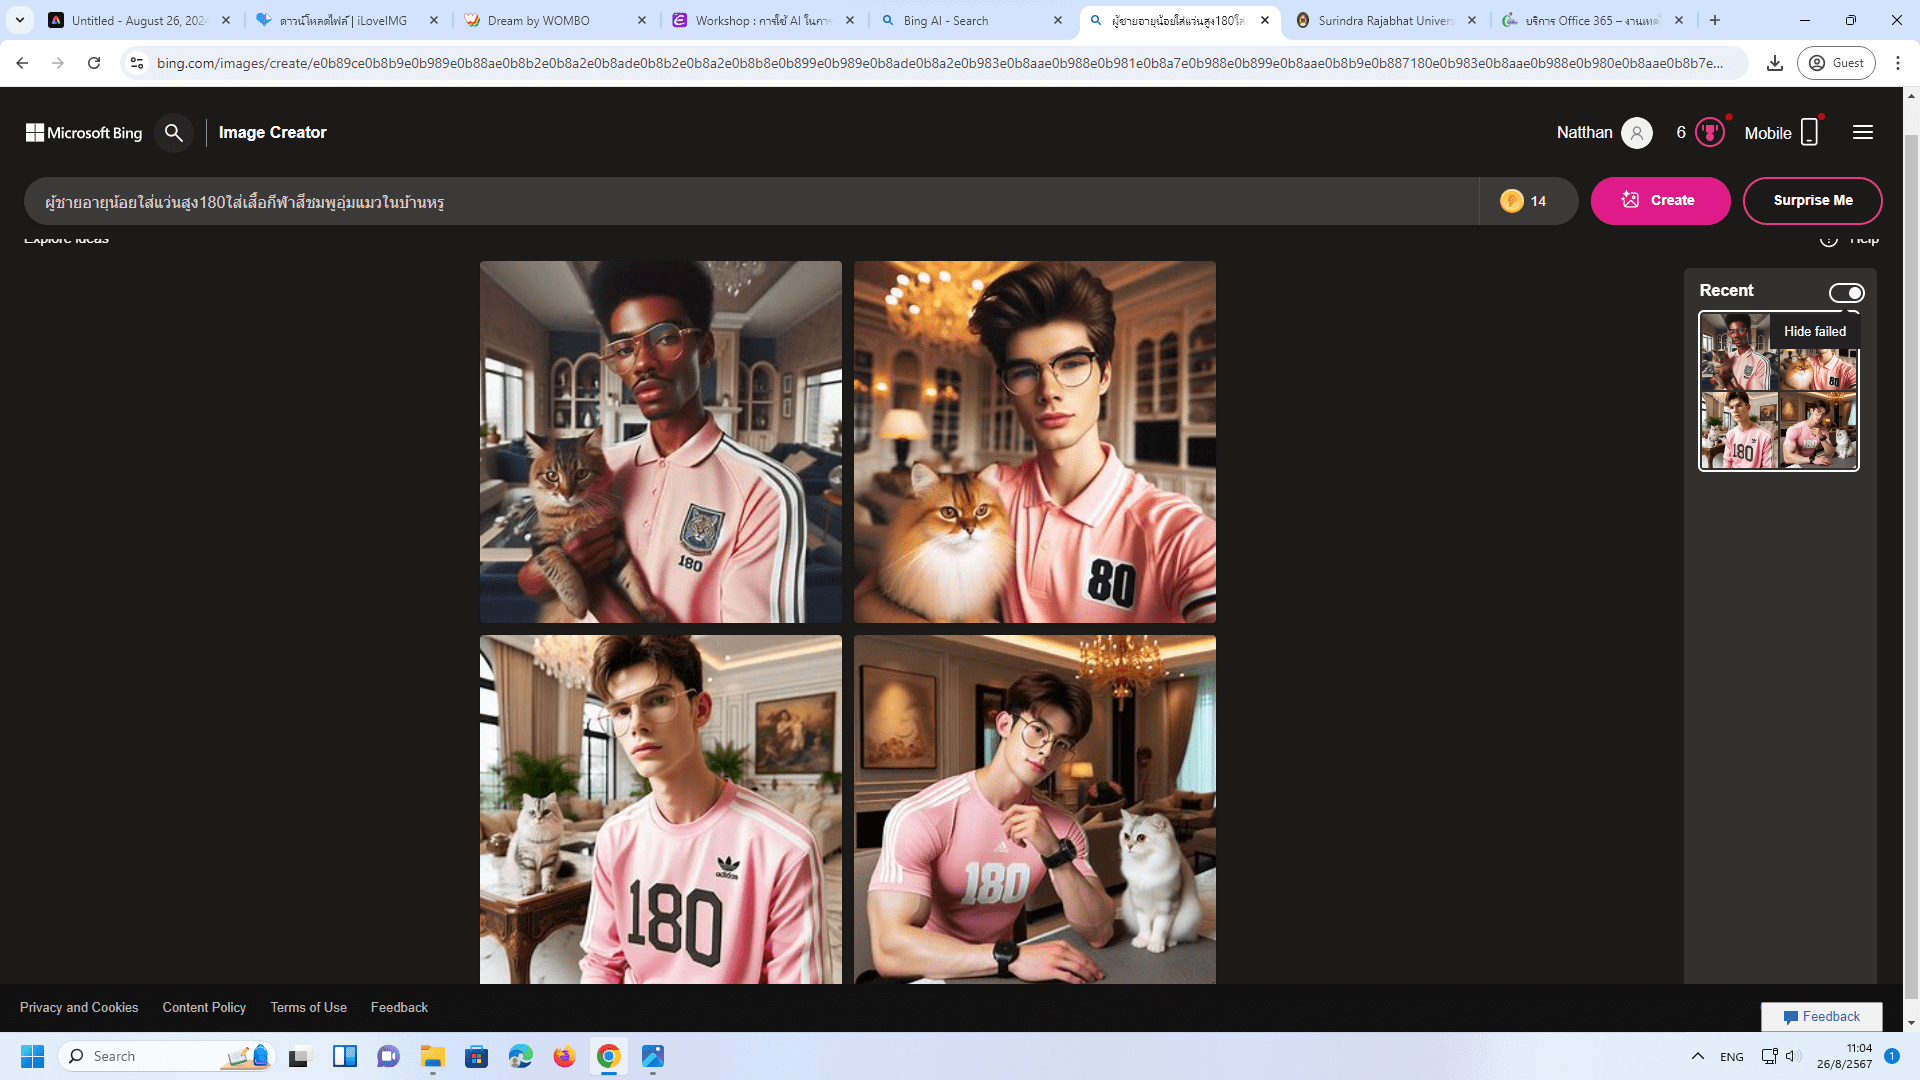This screenshot has width=1920, height=1080.
Task: Open the Mobile phone icon
Action: [x=1809, y=133]
